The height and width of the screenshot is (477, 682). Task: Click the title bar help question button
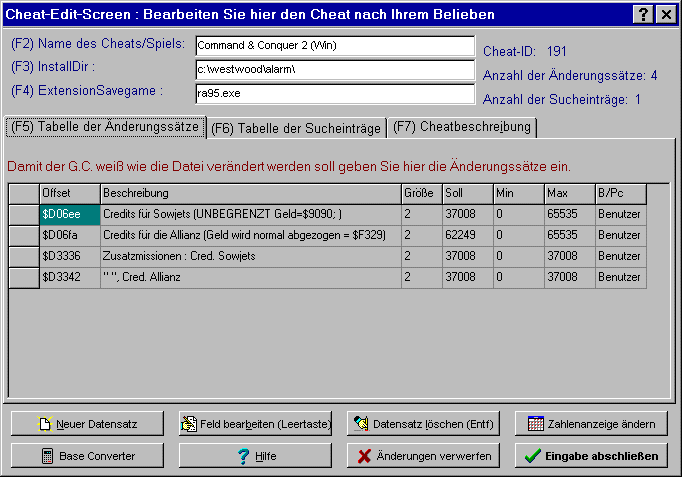click(643, 14)
